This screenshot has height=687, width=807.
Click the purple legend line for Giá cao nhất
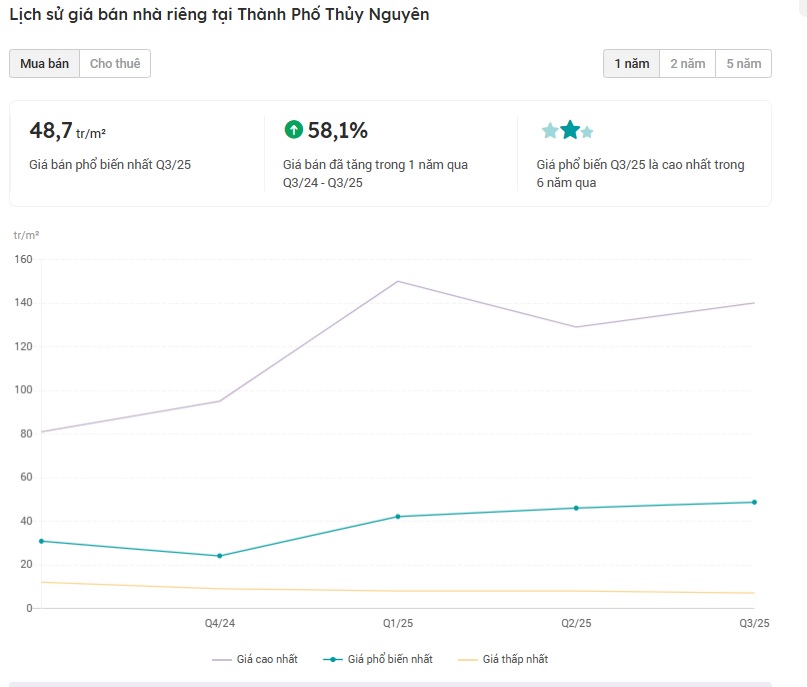222,659
